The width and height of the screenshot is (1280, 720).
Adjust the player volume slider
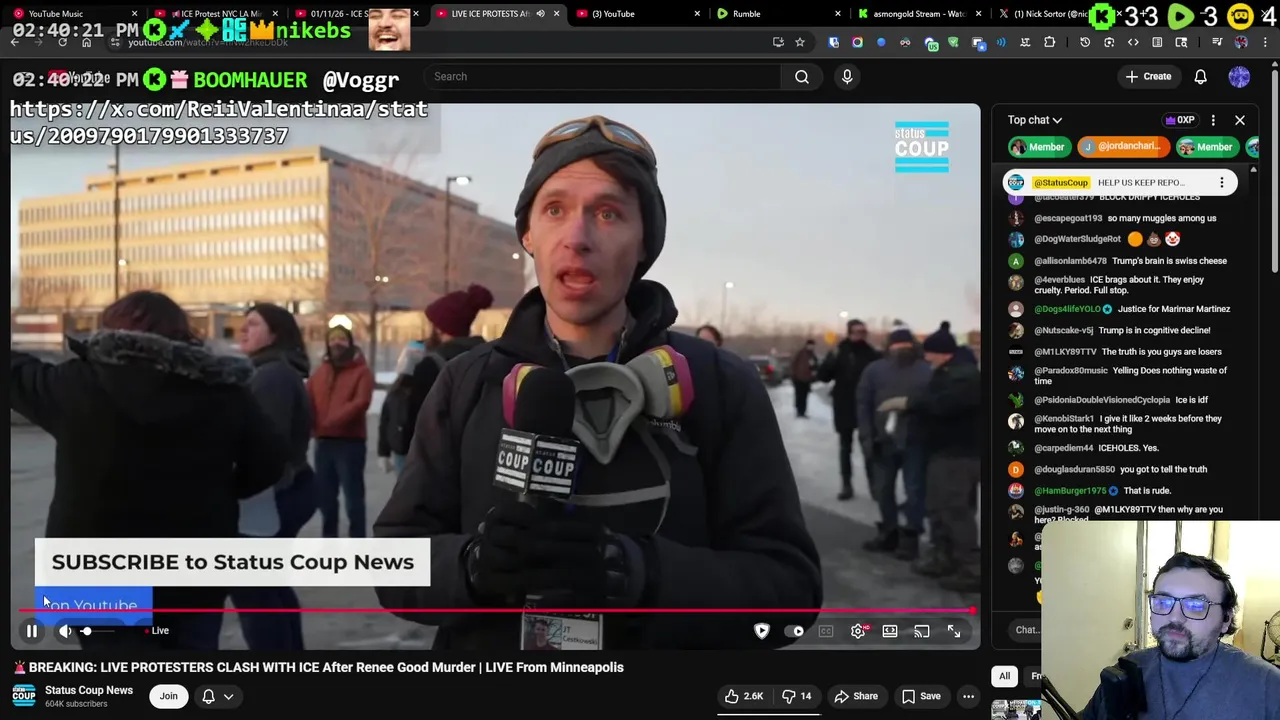pyautogui.click(x=98, y=631)
